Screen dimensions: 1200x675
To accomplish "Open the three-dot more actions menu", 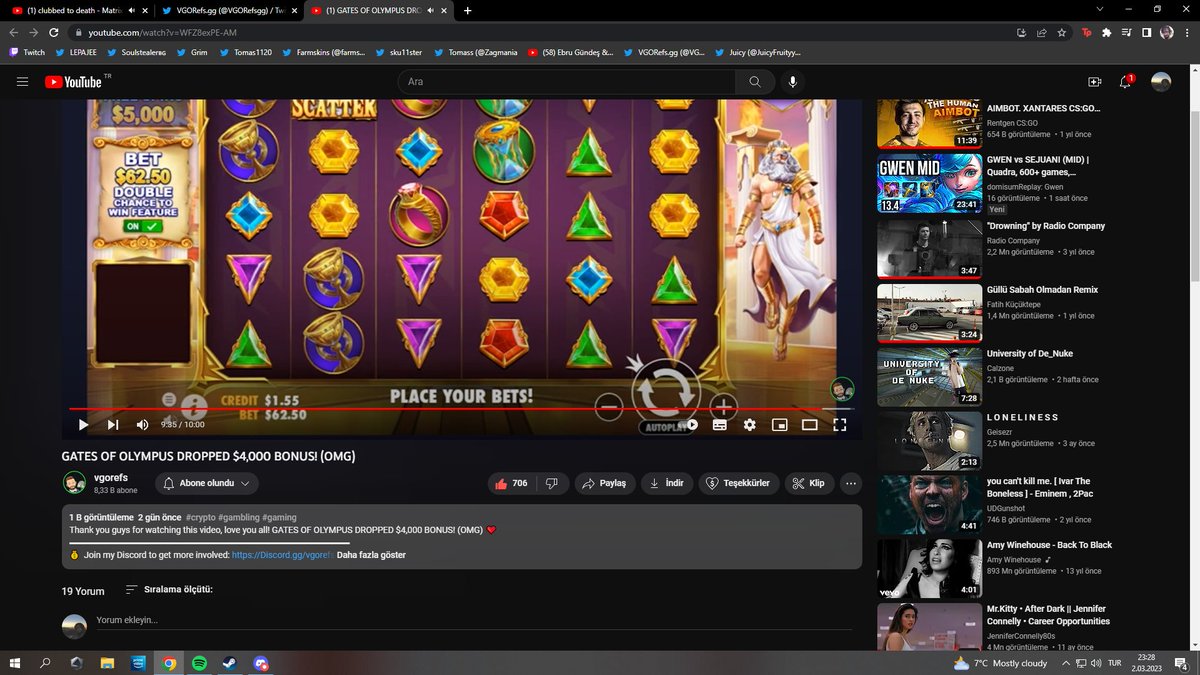I will [x=851, y=483].
